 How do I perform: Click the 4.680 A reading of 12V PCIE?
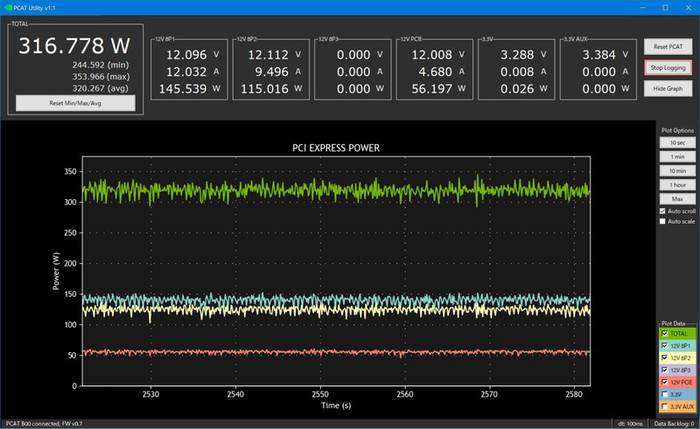tap(441, 72)
